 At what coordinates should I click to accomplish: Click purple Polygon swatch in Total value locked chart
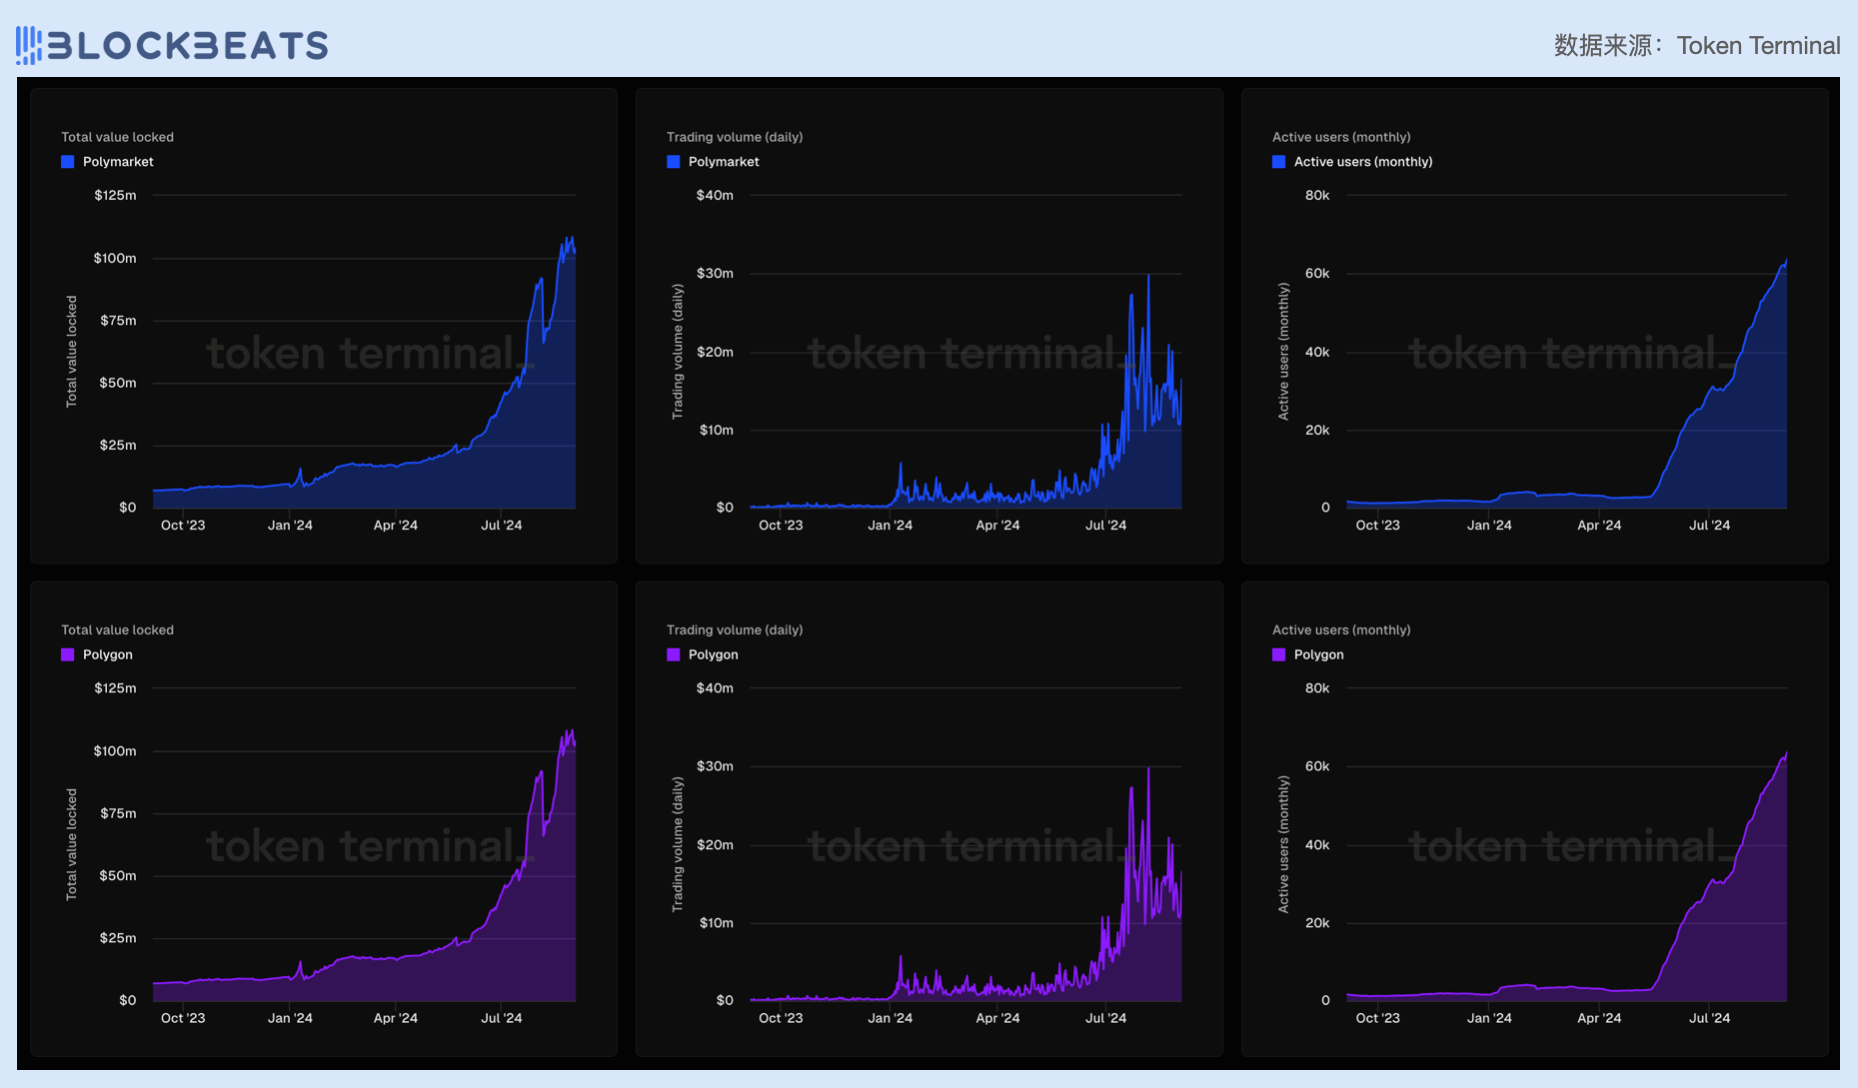pyautogui.click(x=68, y=655)
